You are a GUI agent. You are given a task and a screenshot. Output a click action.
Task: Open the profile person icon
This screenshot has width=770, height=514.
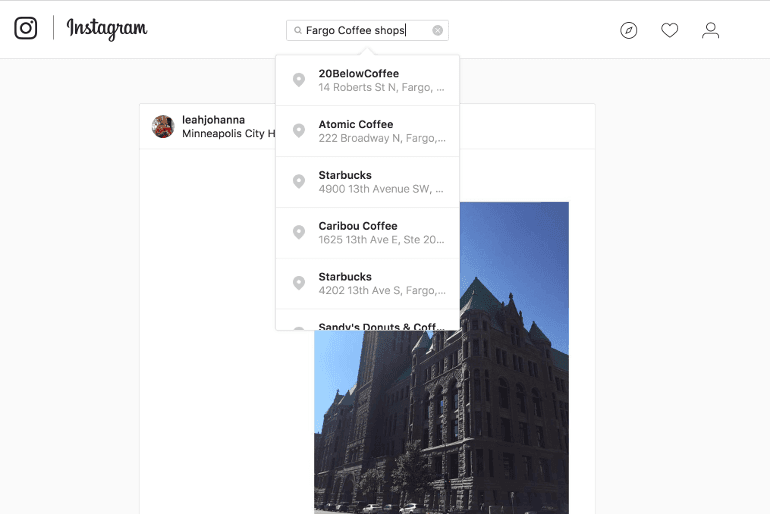[x=710, y=30]
